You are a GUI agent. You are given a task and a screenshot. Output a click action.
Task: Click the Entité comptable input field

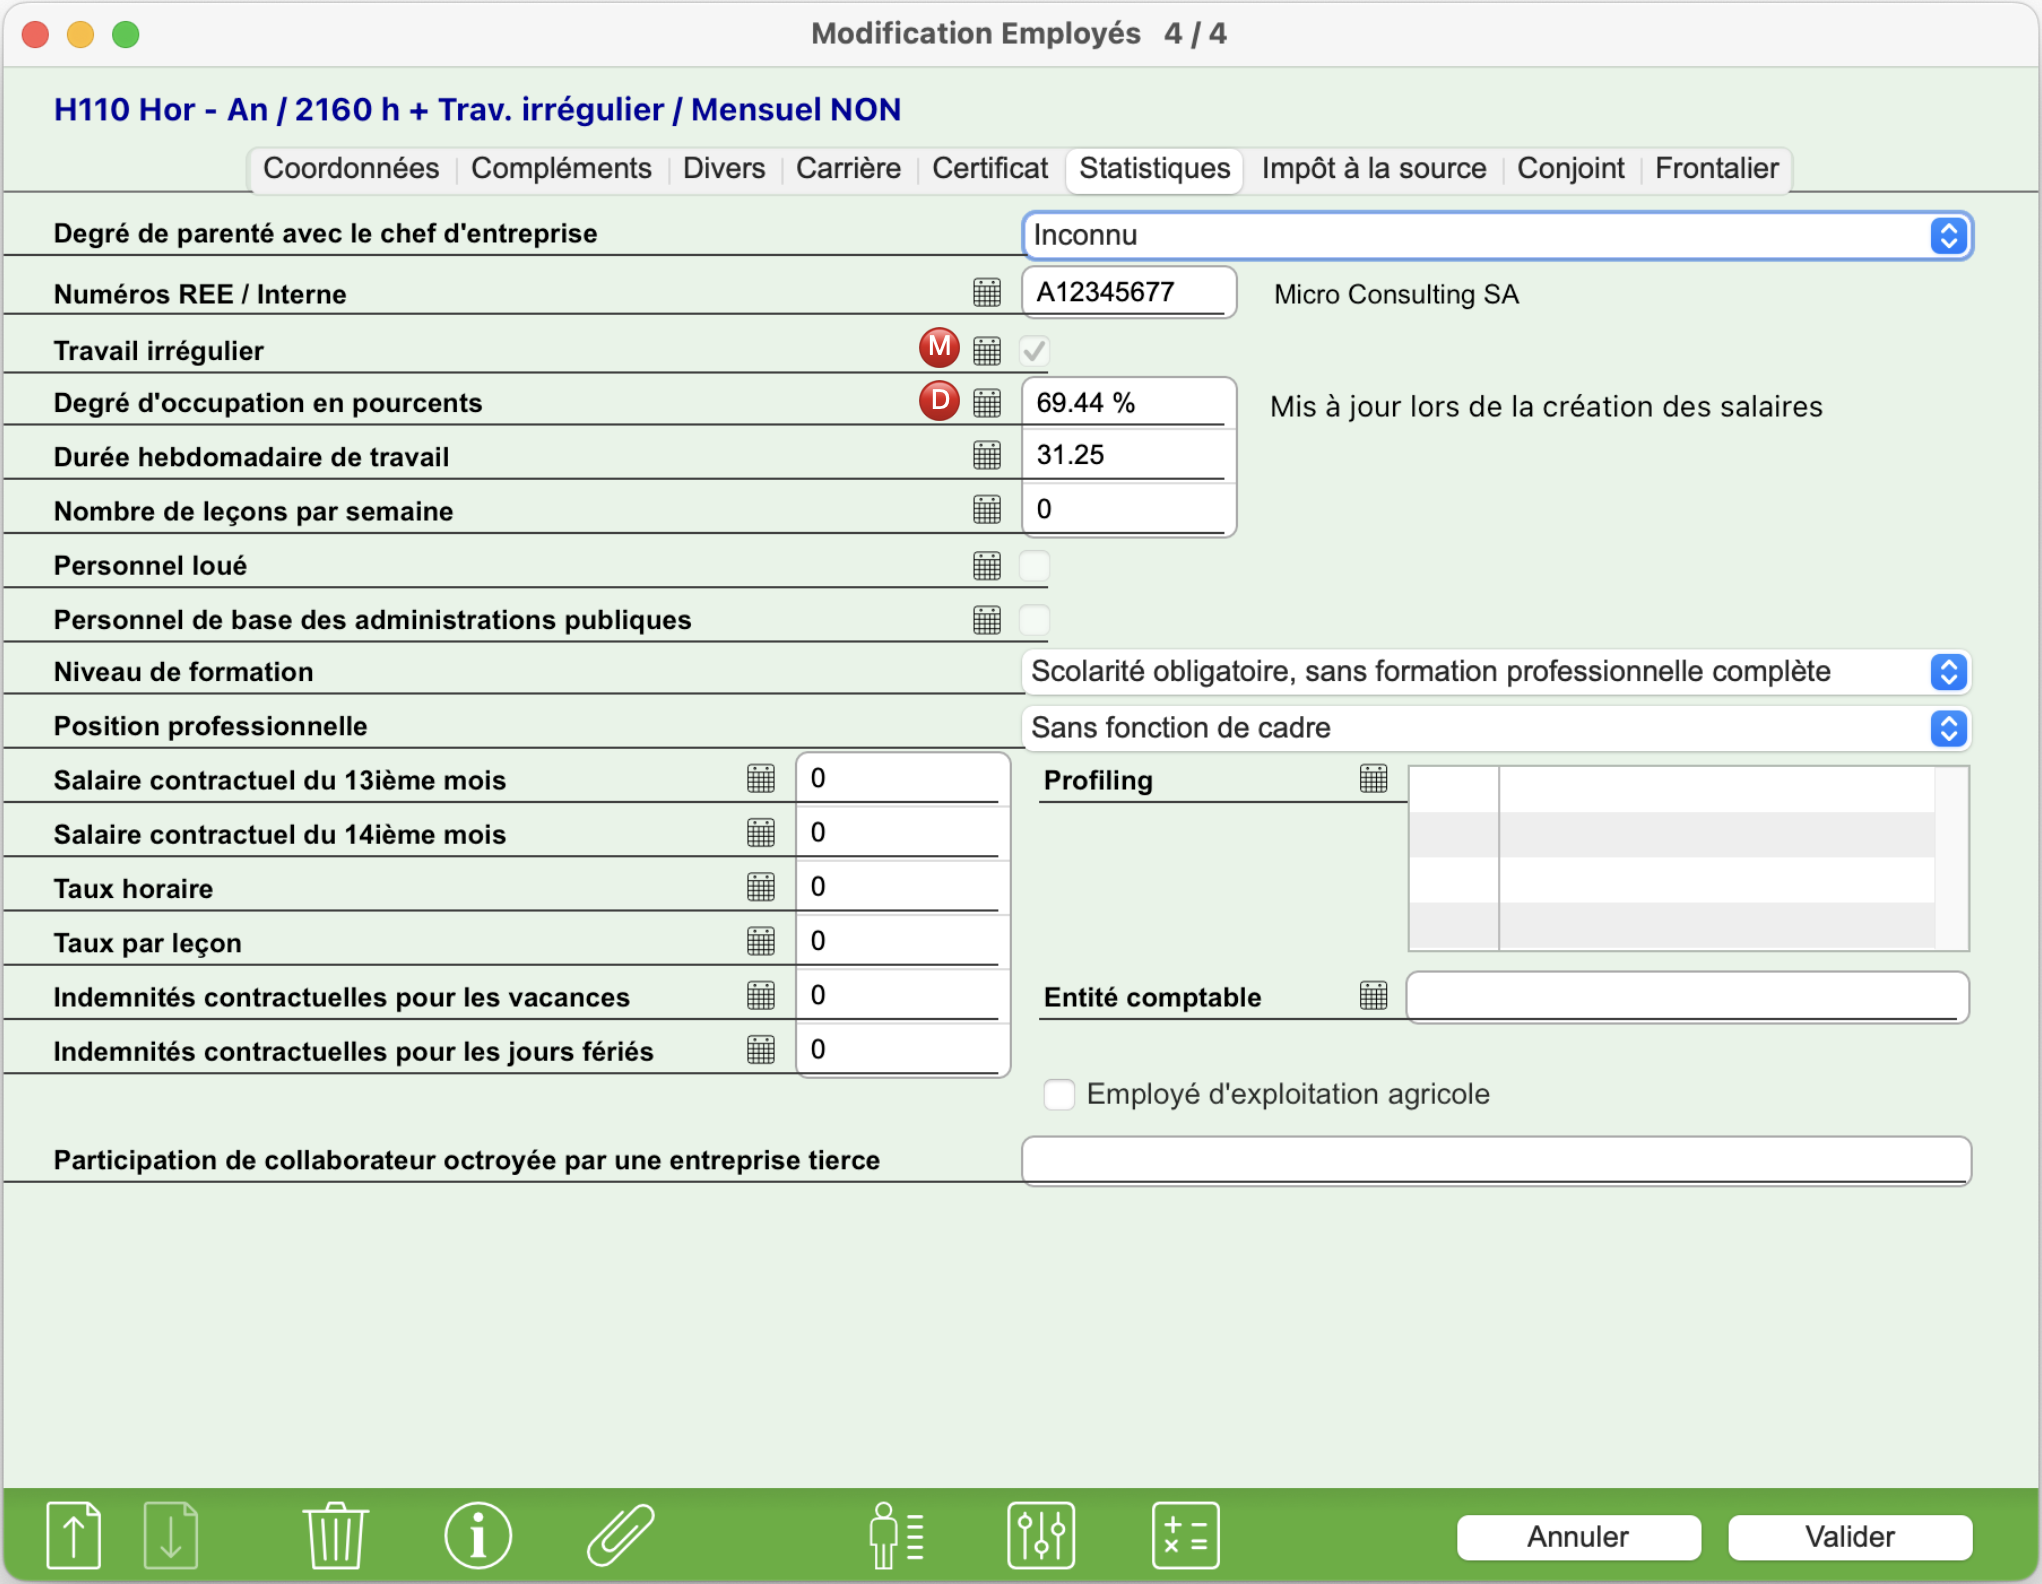point(1688,996)
